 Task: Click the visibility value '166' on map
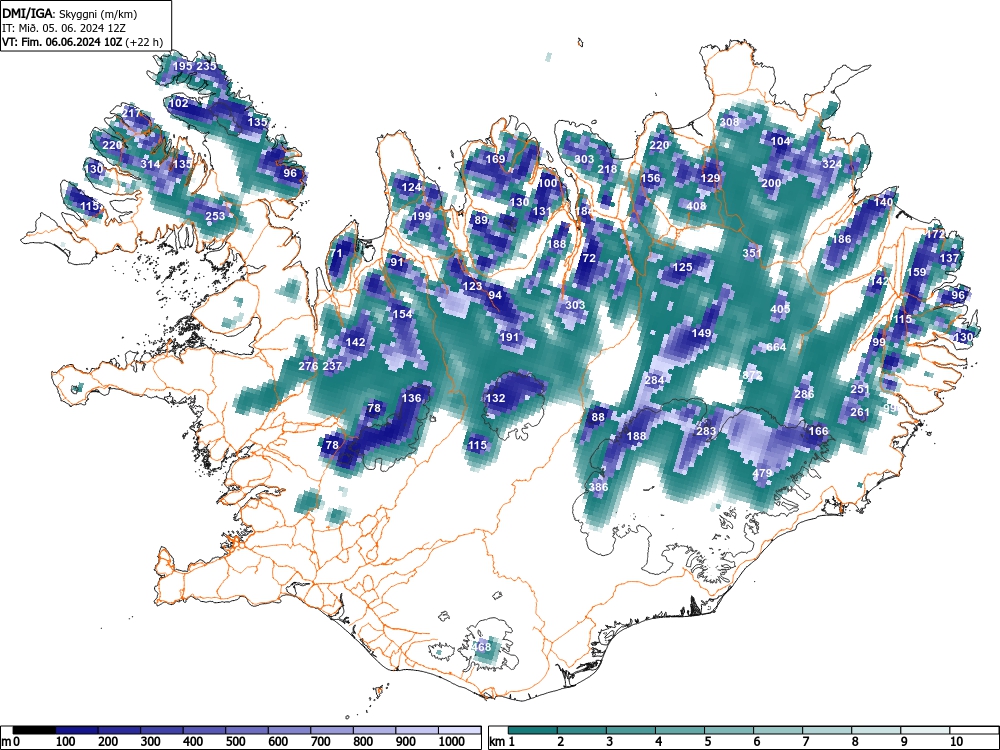(x=818, y=432)
